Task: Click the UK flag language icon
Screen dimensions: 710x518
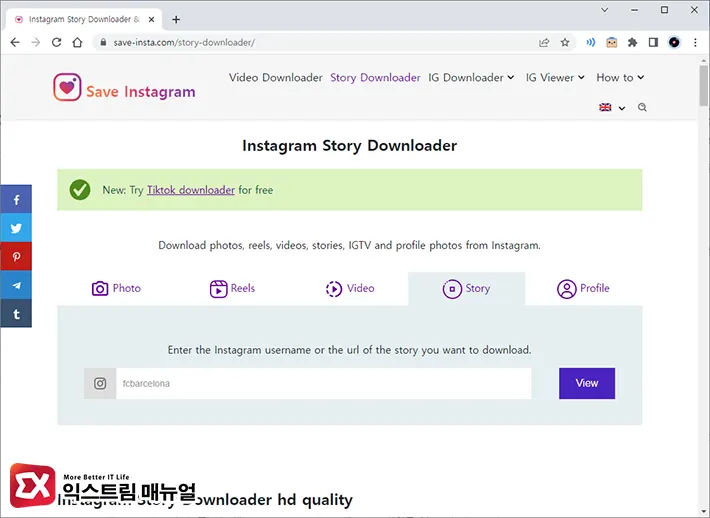Action: pos(605,107)
